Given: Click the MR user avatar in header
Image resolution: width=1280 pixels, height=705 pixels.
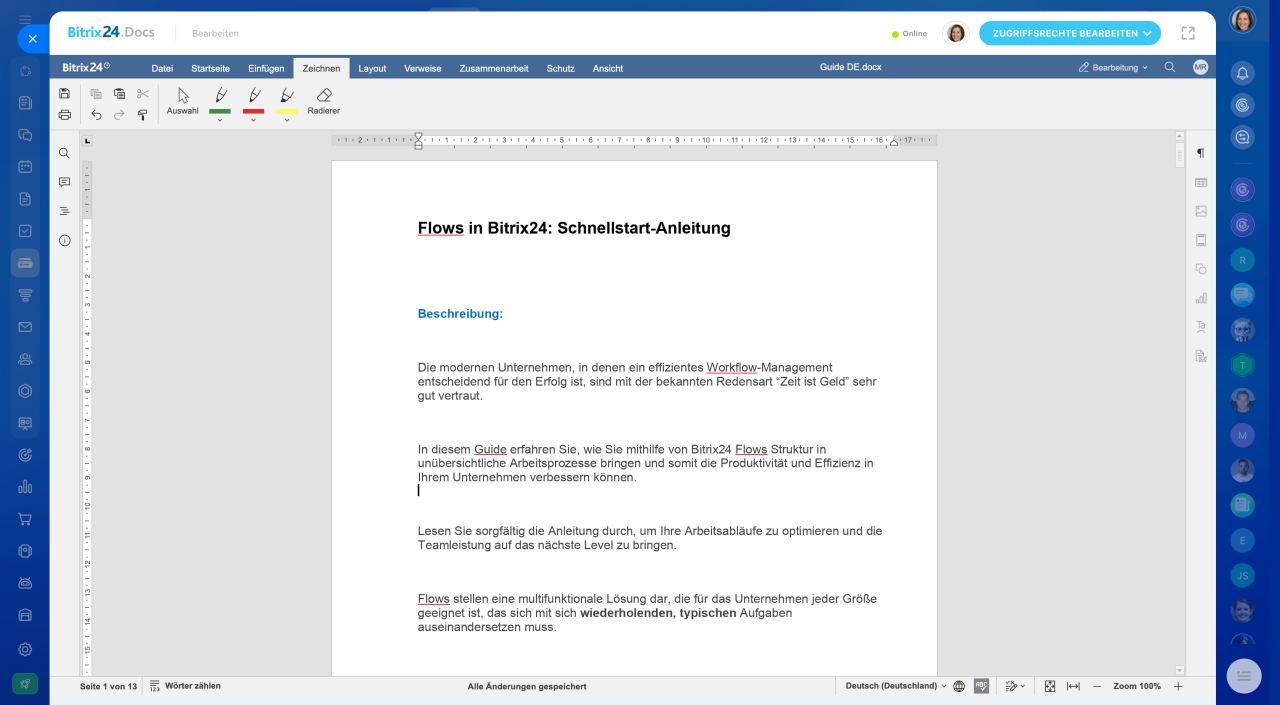Looking at the screenshot, I should click(1200, 67).
